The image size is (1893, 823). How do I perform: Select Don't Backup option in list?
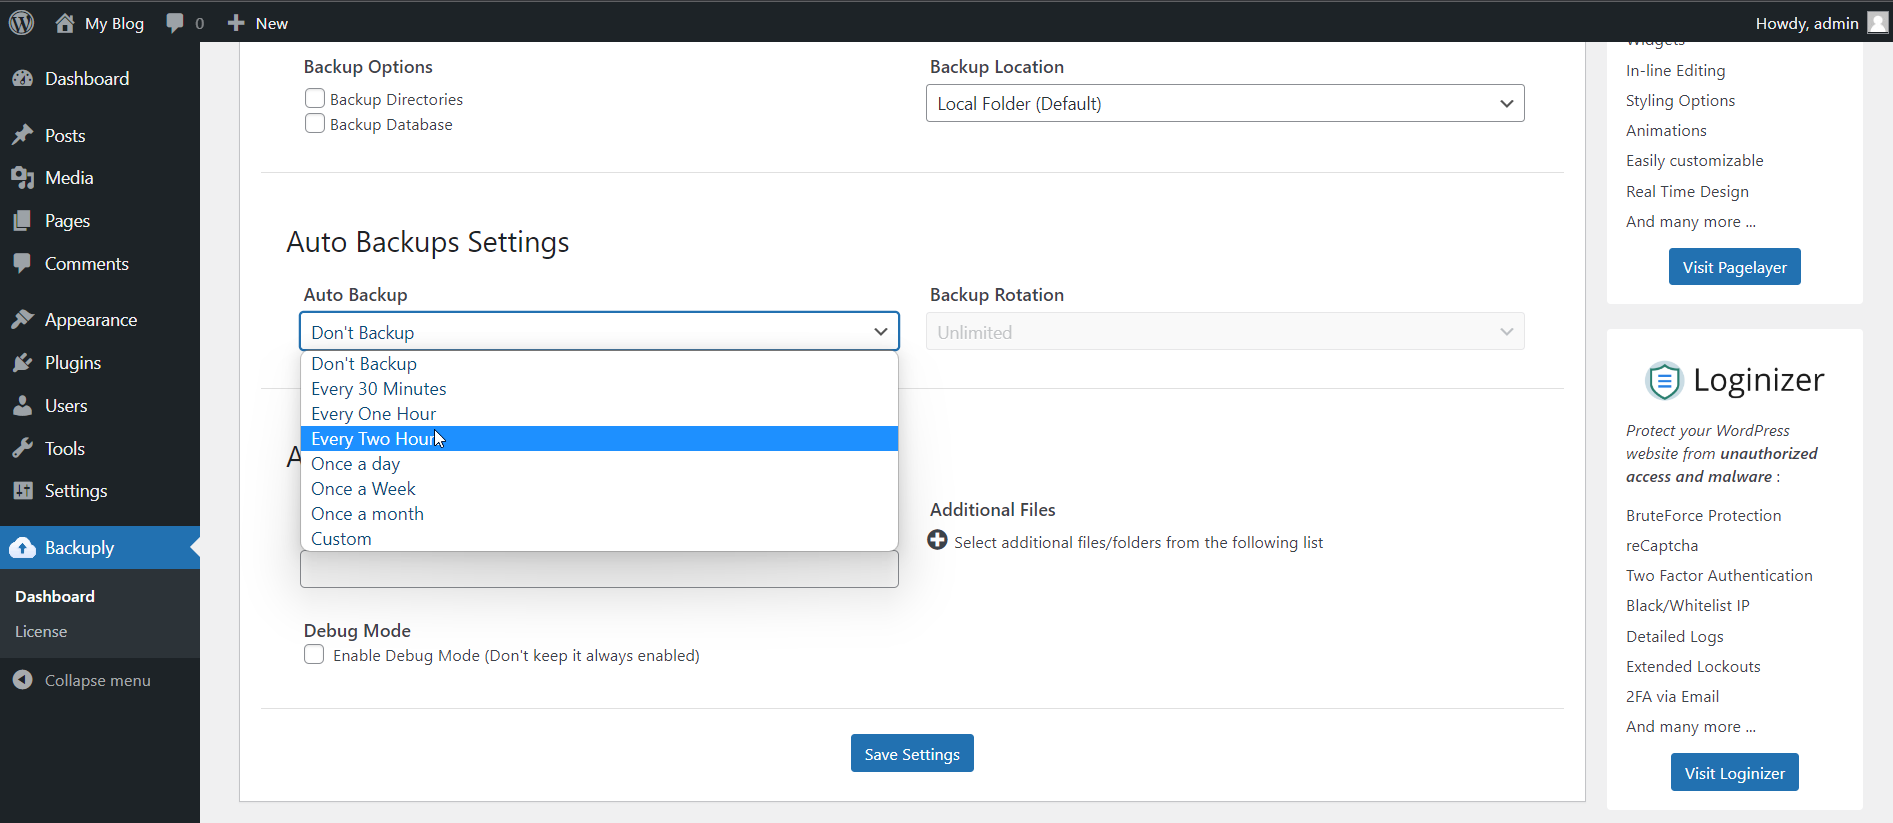599,363
